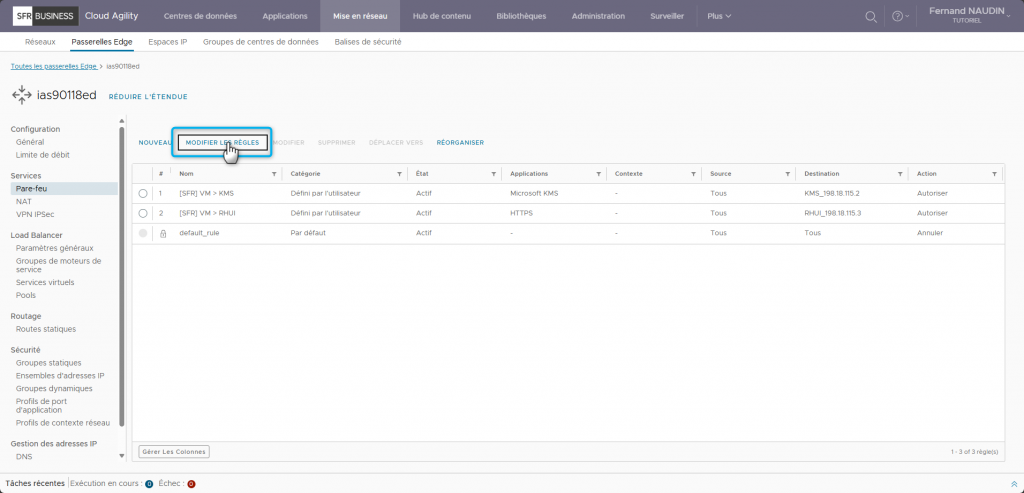Click the Applications column filter icon
This screenshot has width=1024, height=493.
[x=598, y=174]
